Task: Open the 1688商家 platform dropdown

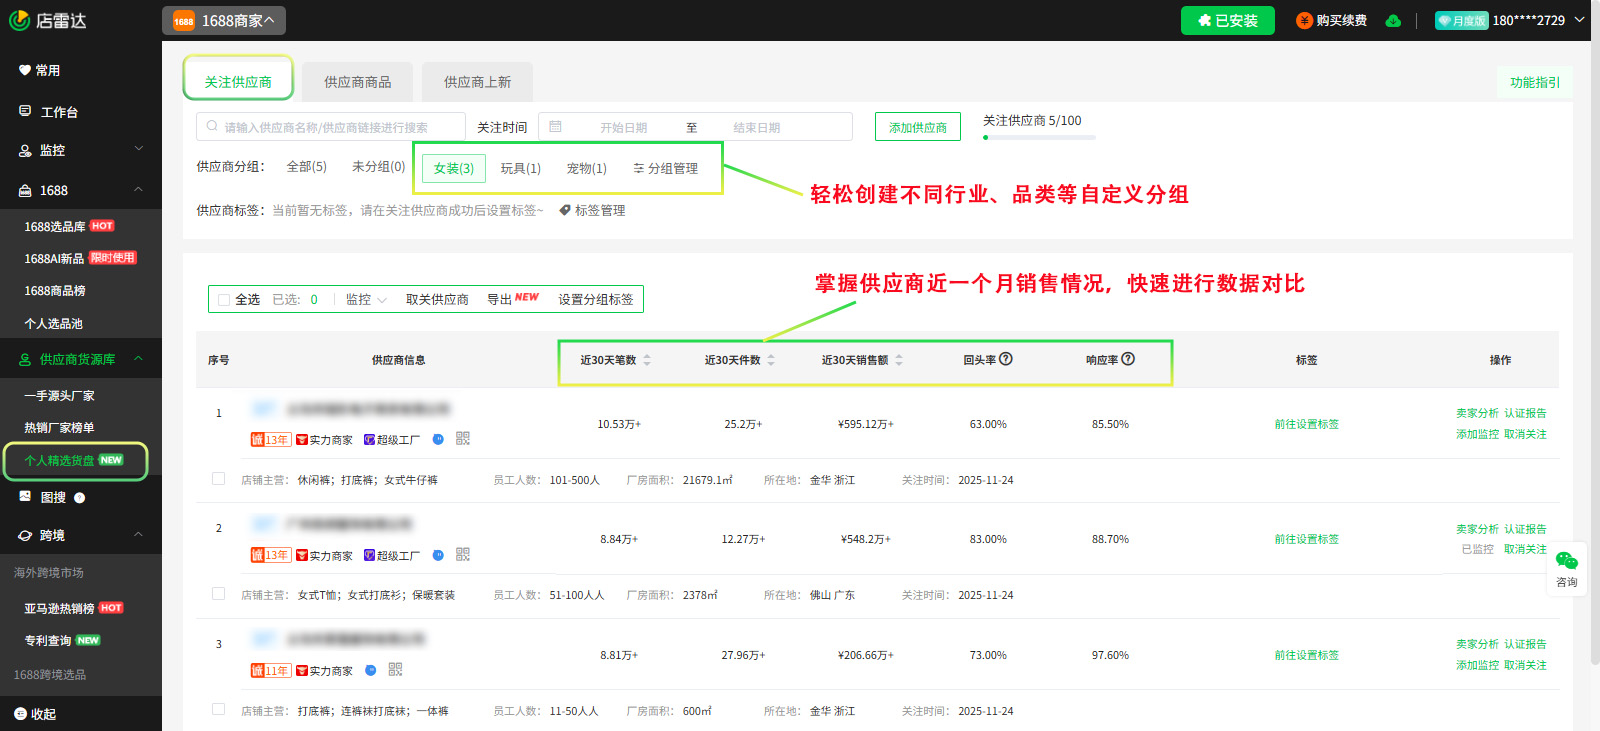Action: (x=224, y=21)
